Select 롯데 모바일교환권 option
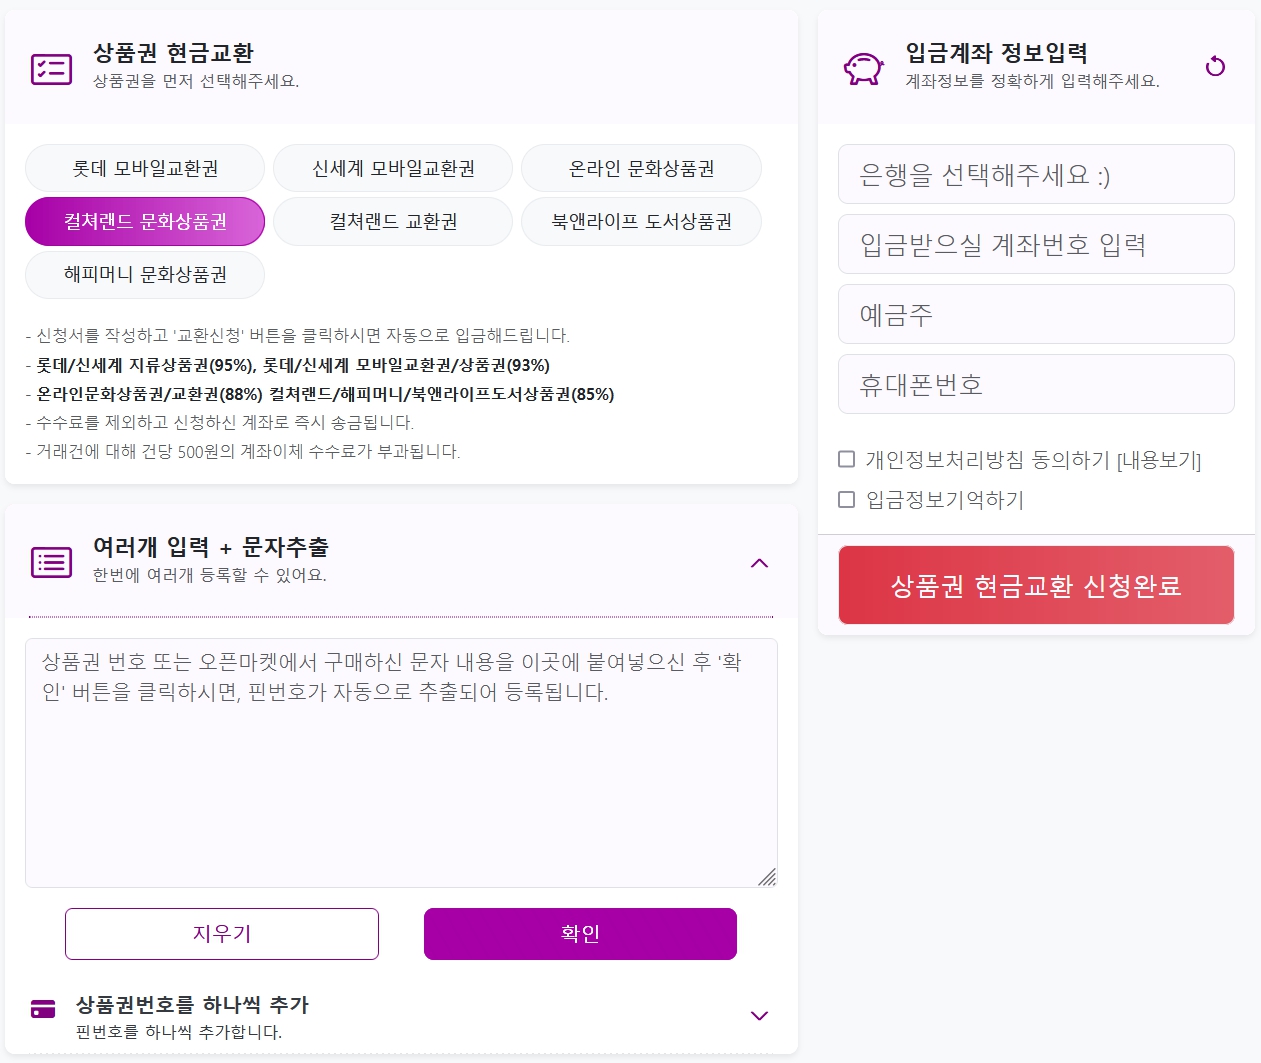Viewport: 1261px width, 1063px height. [x=145, y=168]
